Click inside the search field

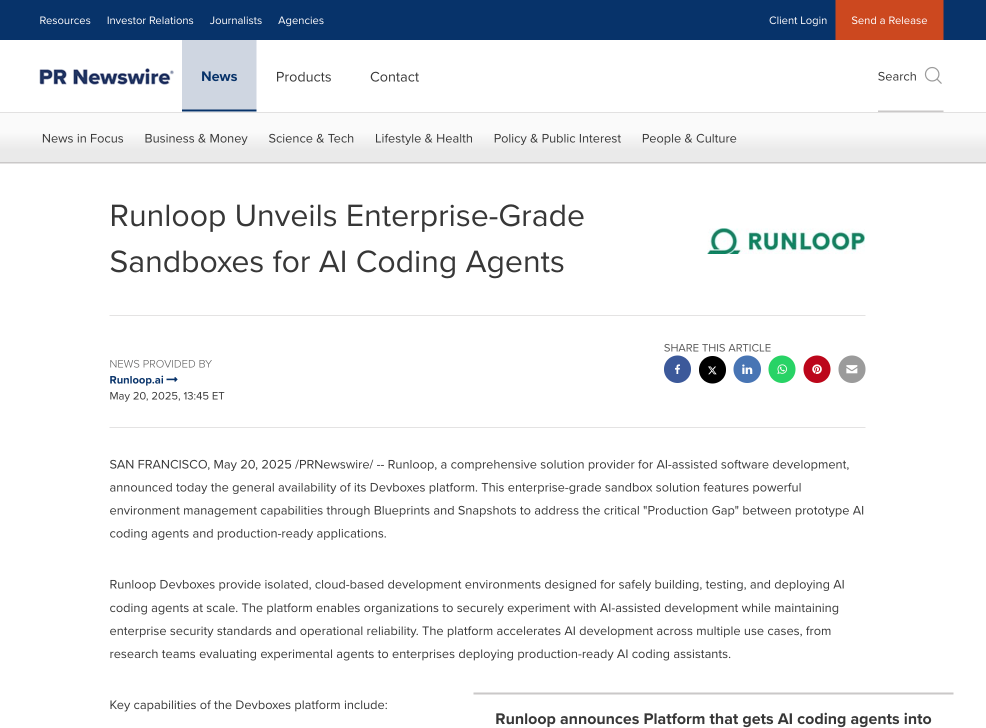tap(898, 76)
